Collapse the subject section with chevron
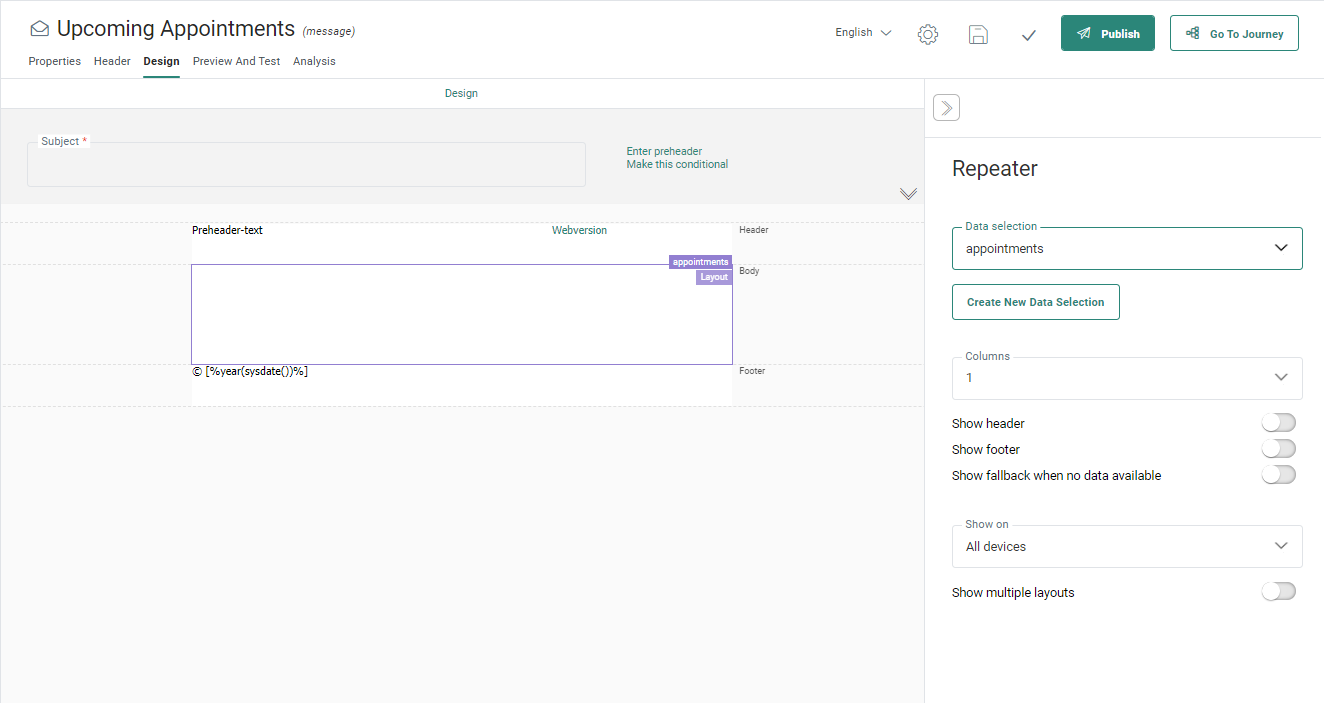The width and height of the screenshot is (1324, 703). point(908,193)
